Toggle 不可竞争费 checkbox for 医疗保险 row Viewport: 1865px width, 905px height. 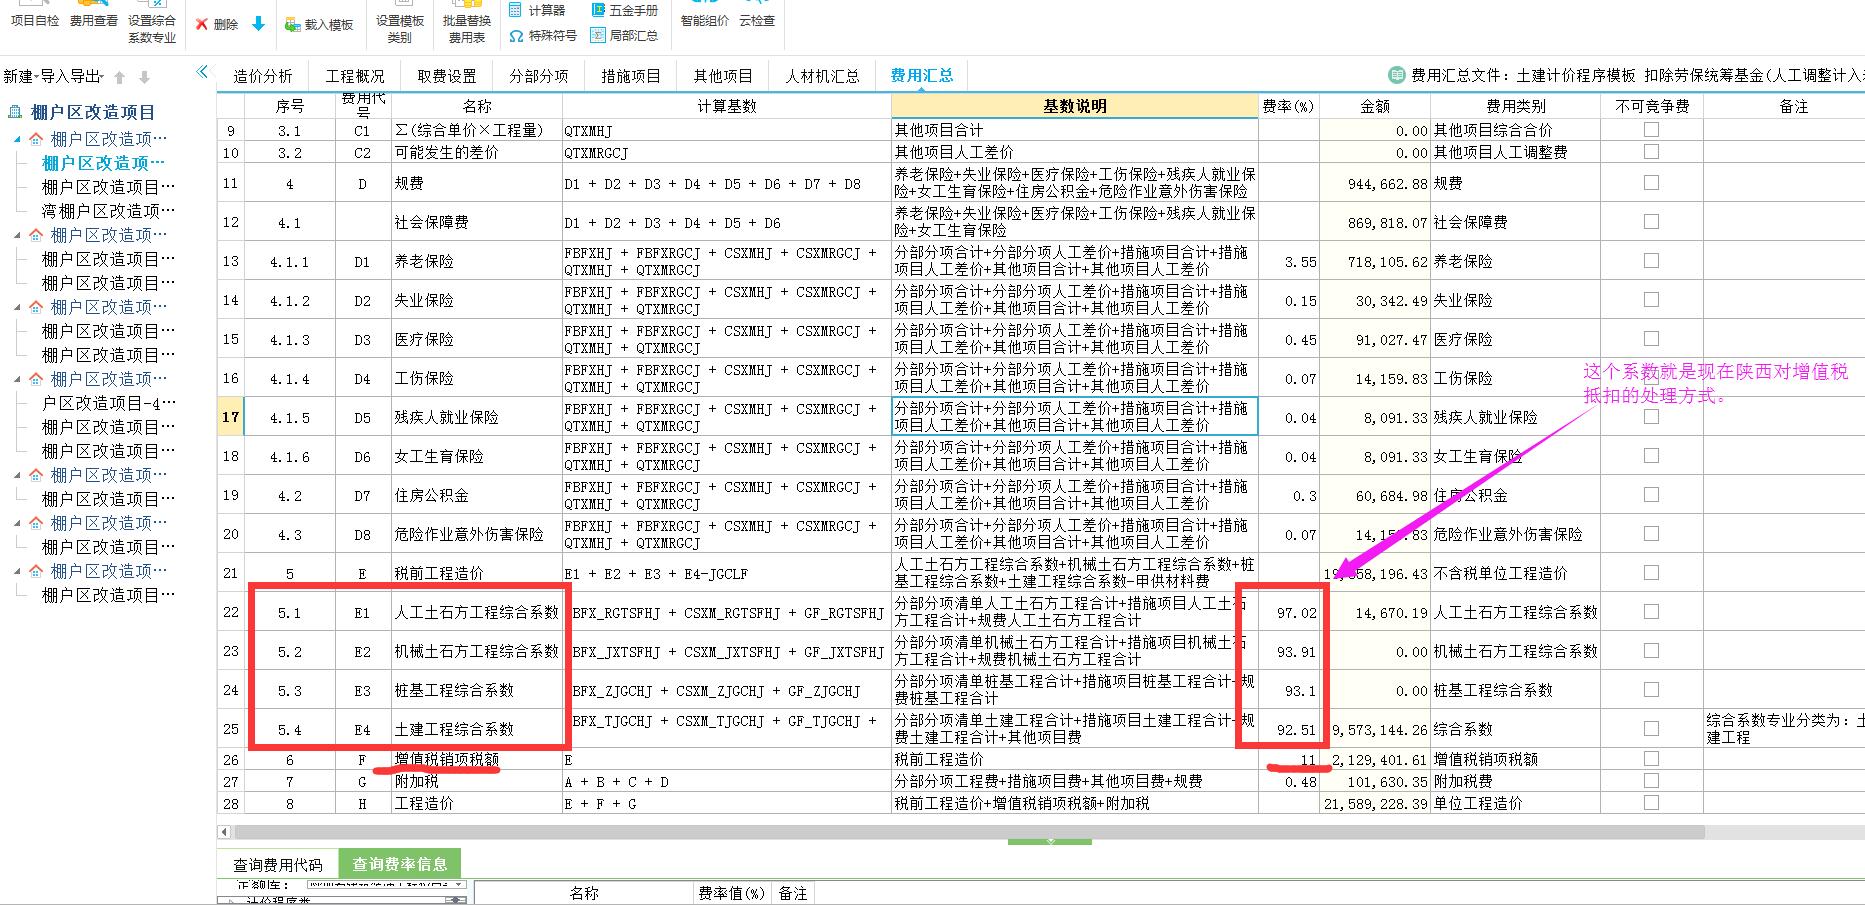click(1651, 339)
